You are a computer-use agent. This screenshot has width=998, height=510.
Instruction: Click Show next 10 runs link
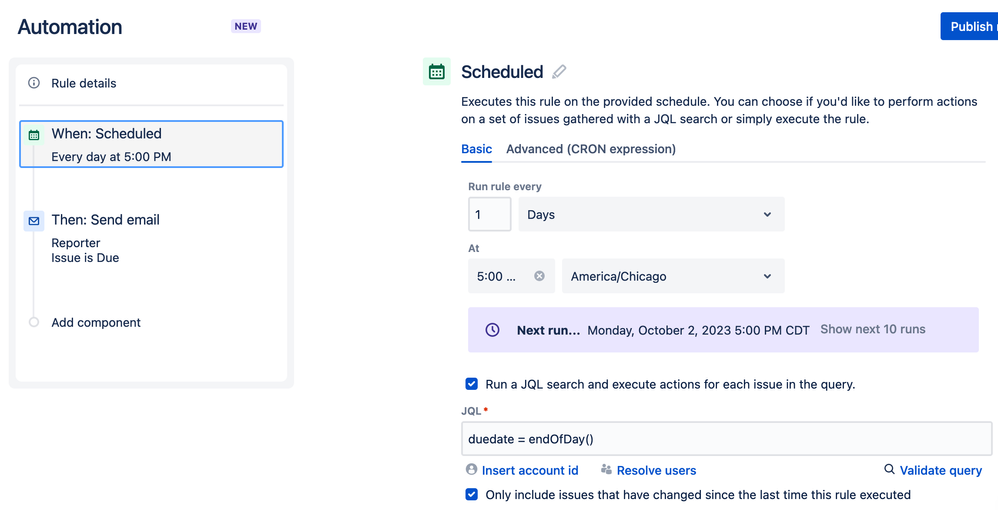pos(873,329)
